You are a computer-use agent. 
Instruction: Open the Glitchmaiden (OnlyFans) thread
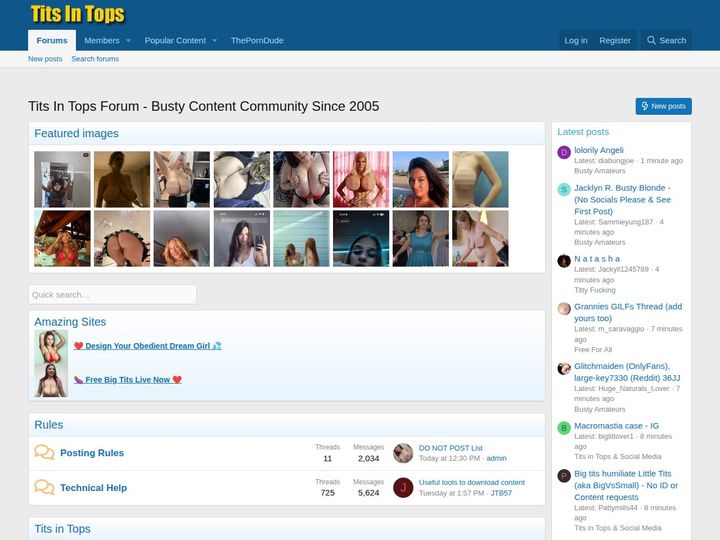(x=627, y=372)
